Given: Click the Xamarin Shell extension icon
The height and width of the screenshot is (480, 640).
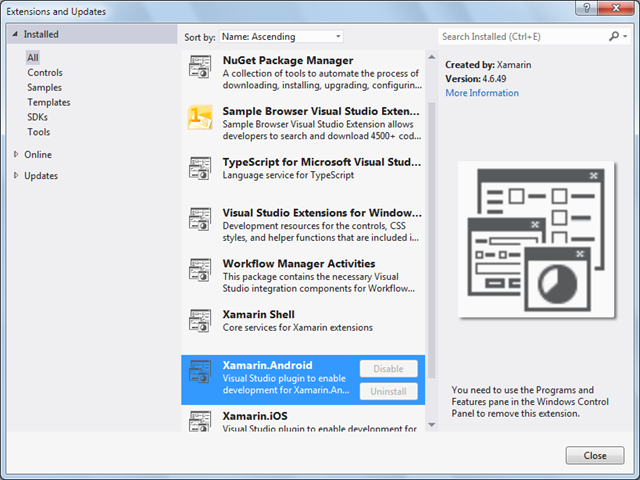Looking at the screenshot, I should point(200,320).
